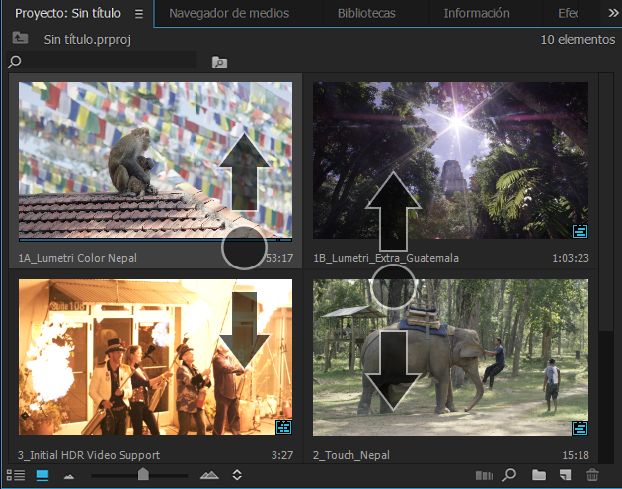Click the thumbnail zoom slider handle

point(143,474)
